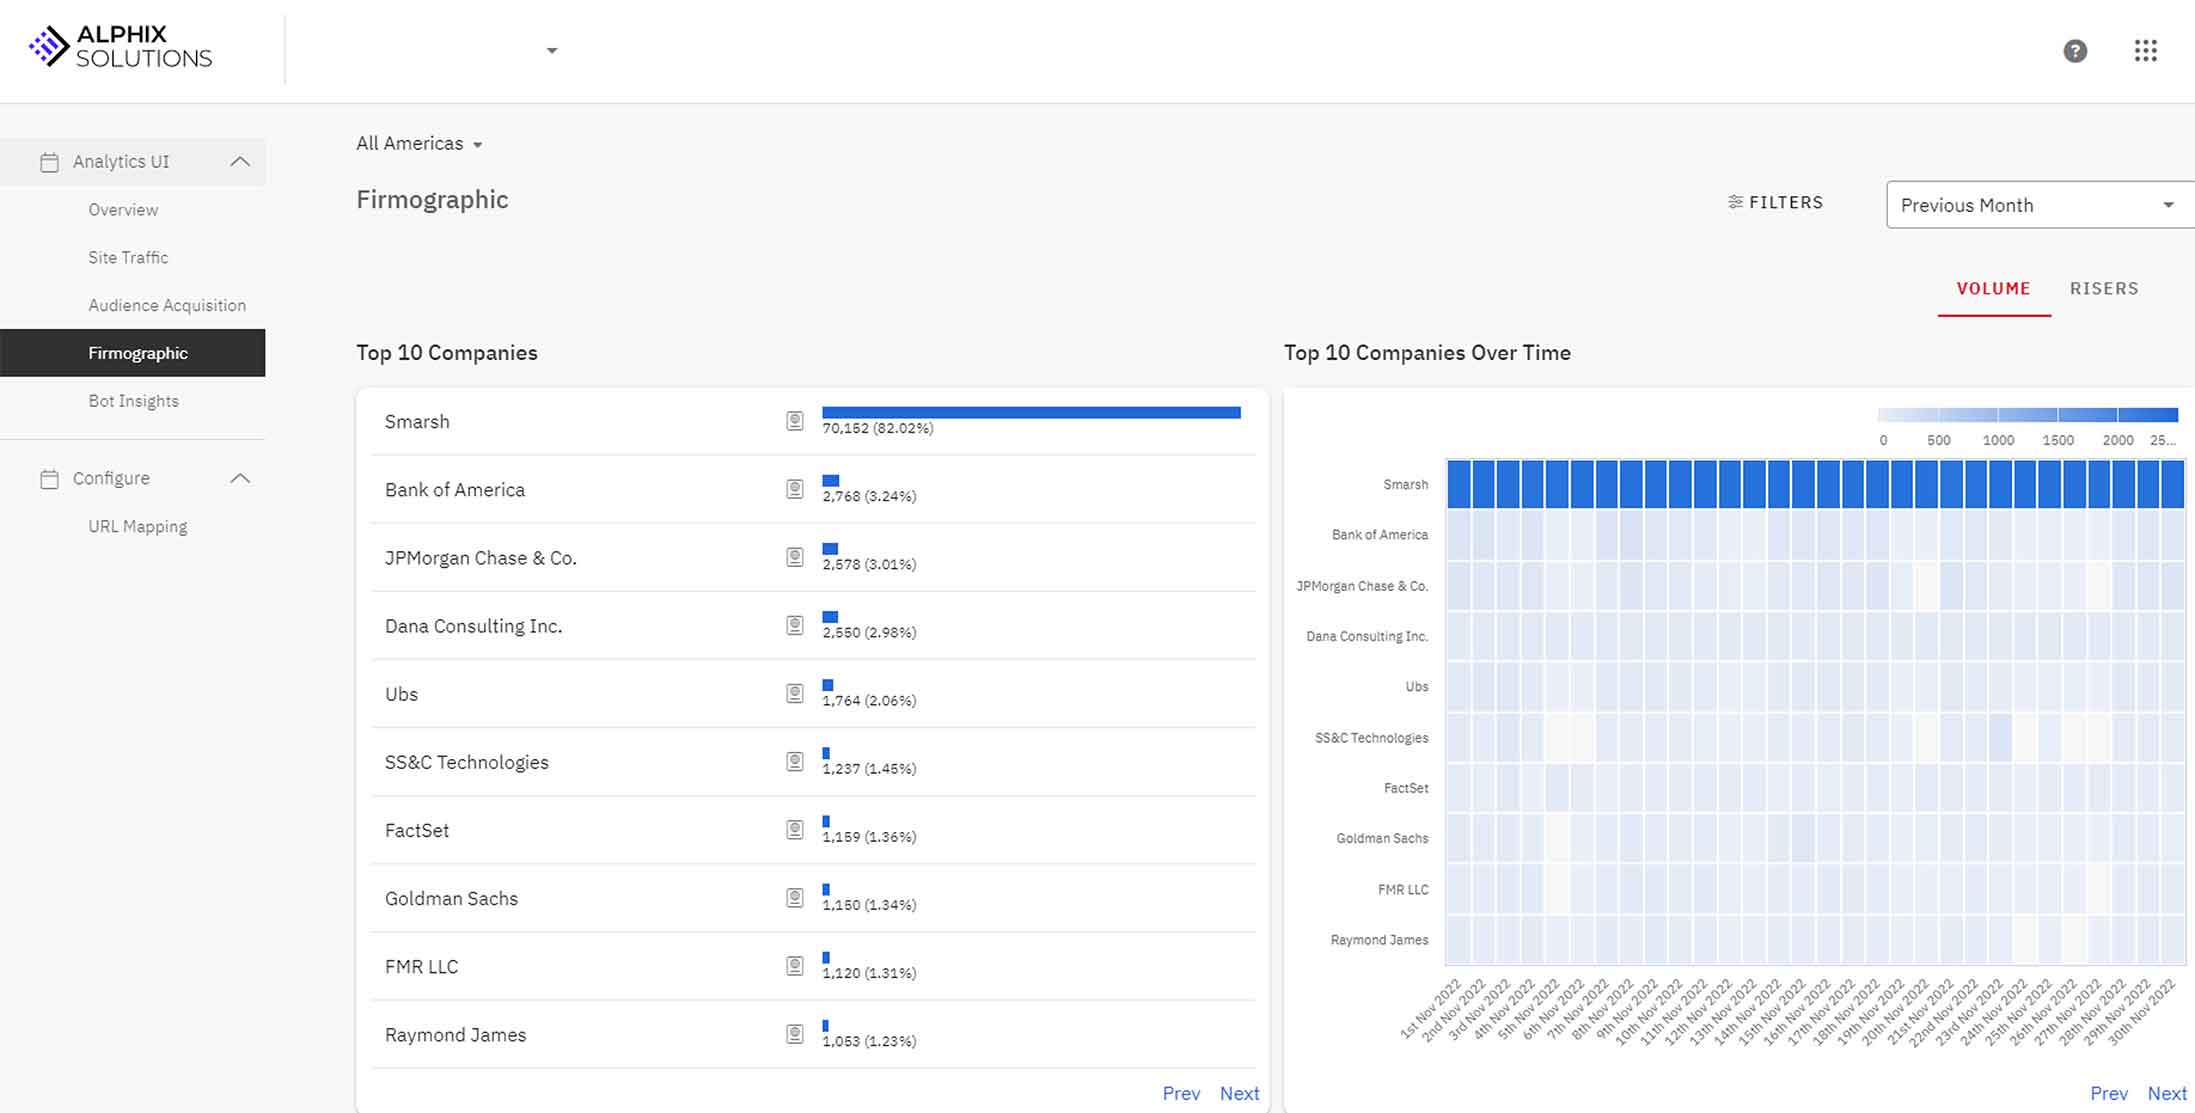
Task: Click the Bank of America name in list
Action: coord(455,490)
